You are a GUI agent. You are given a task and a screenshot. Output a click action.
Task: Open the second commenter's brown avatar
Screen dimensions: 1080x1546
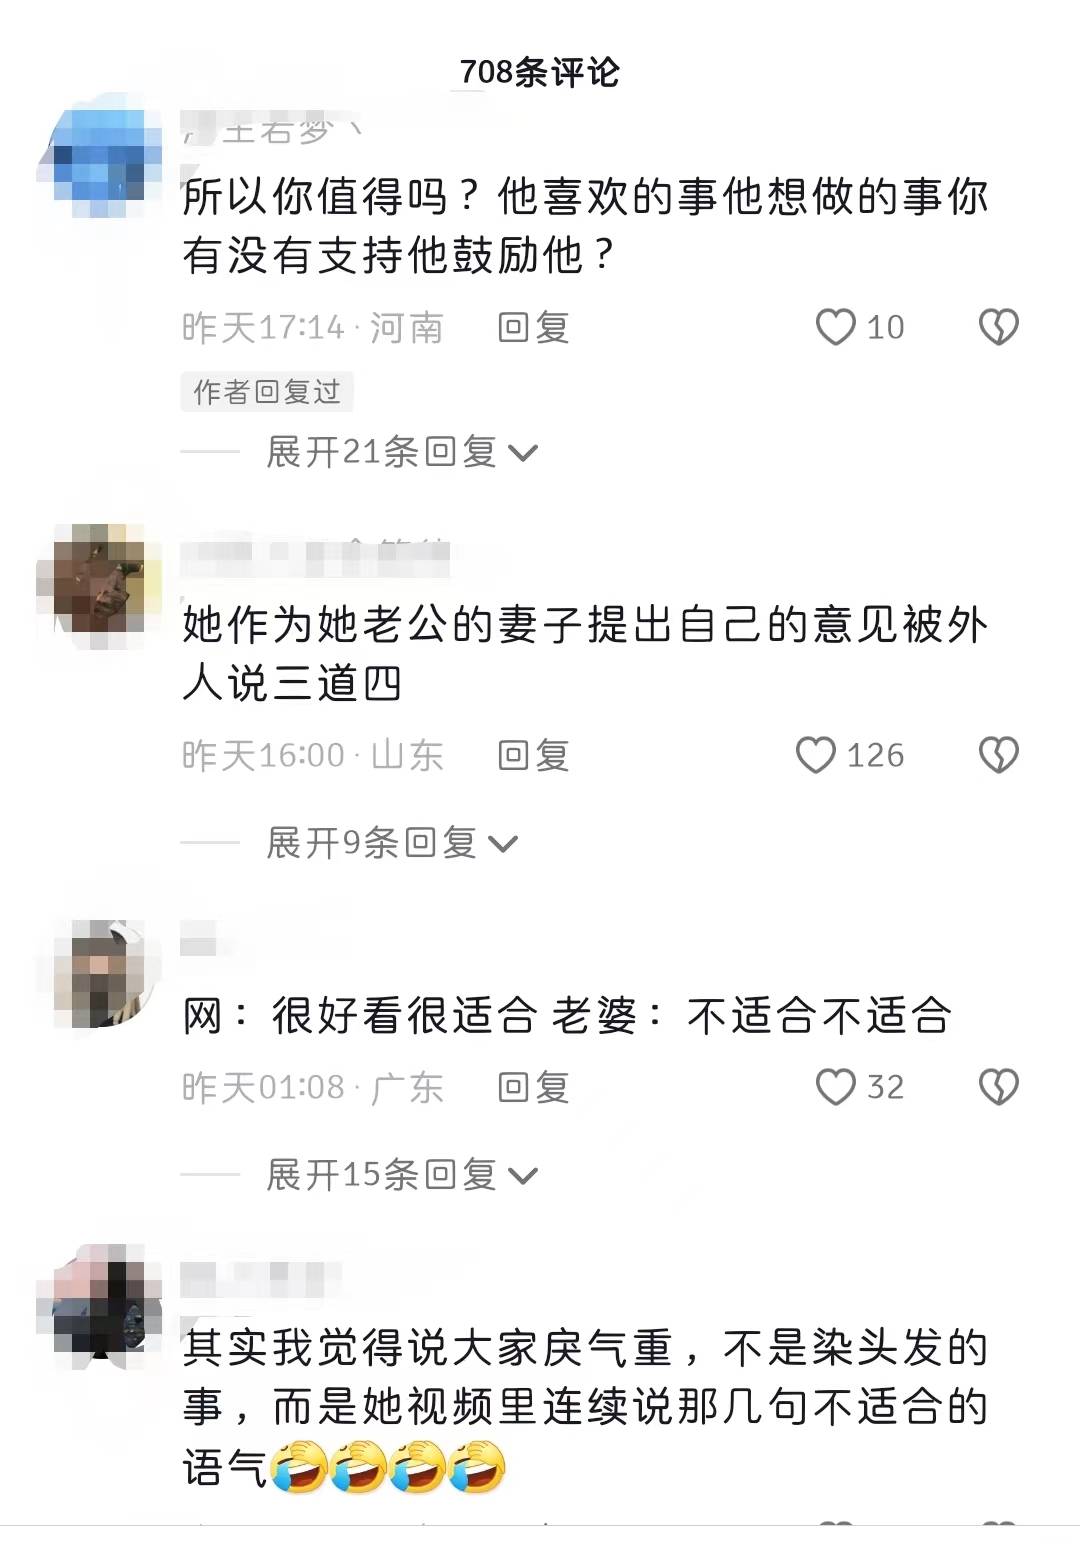(x=99, y=586)
